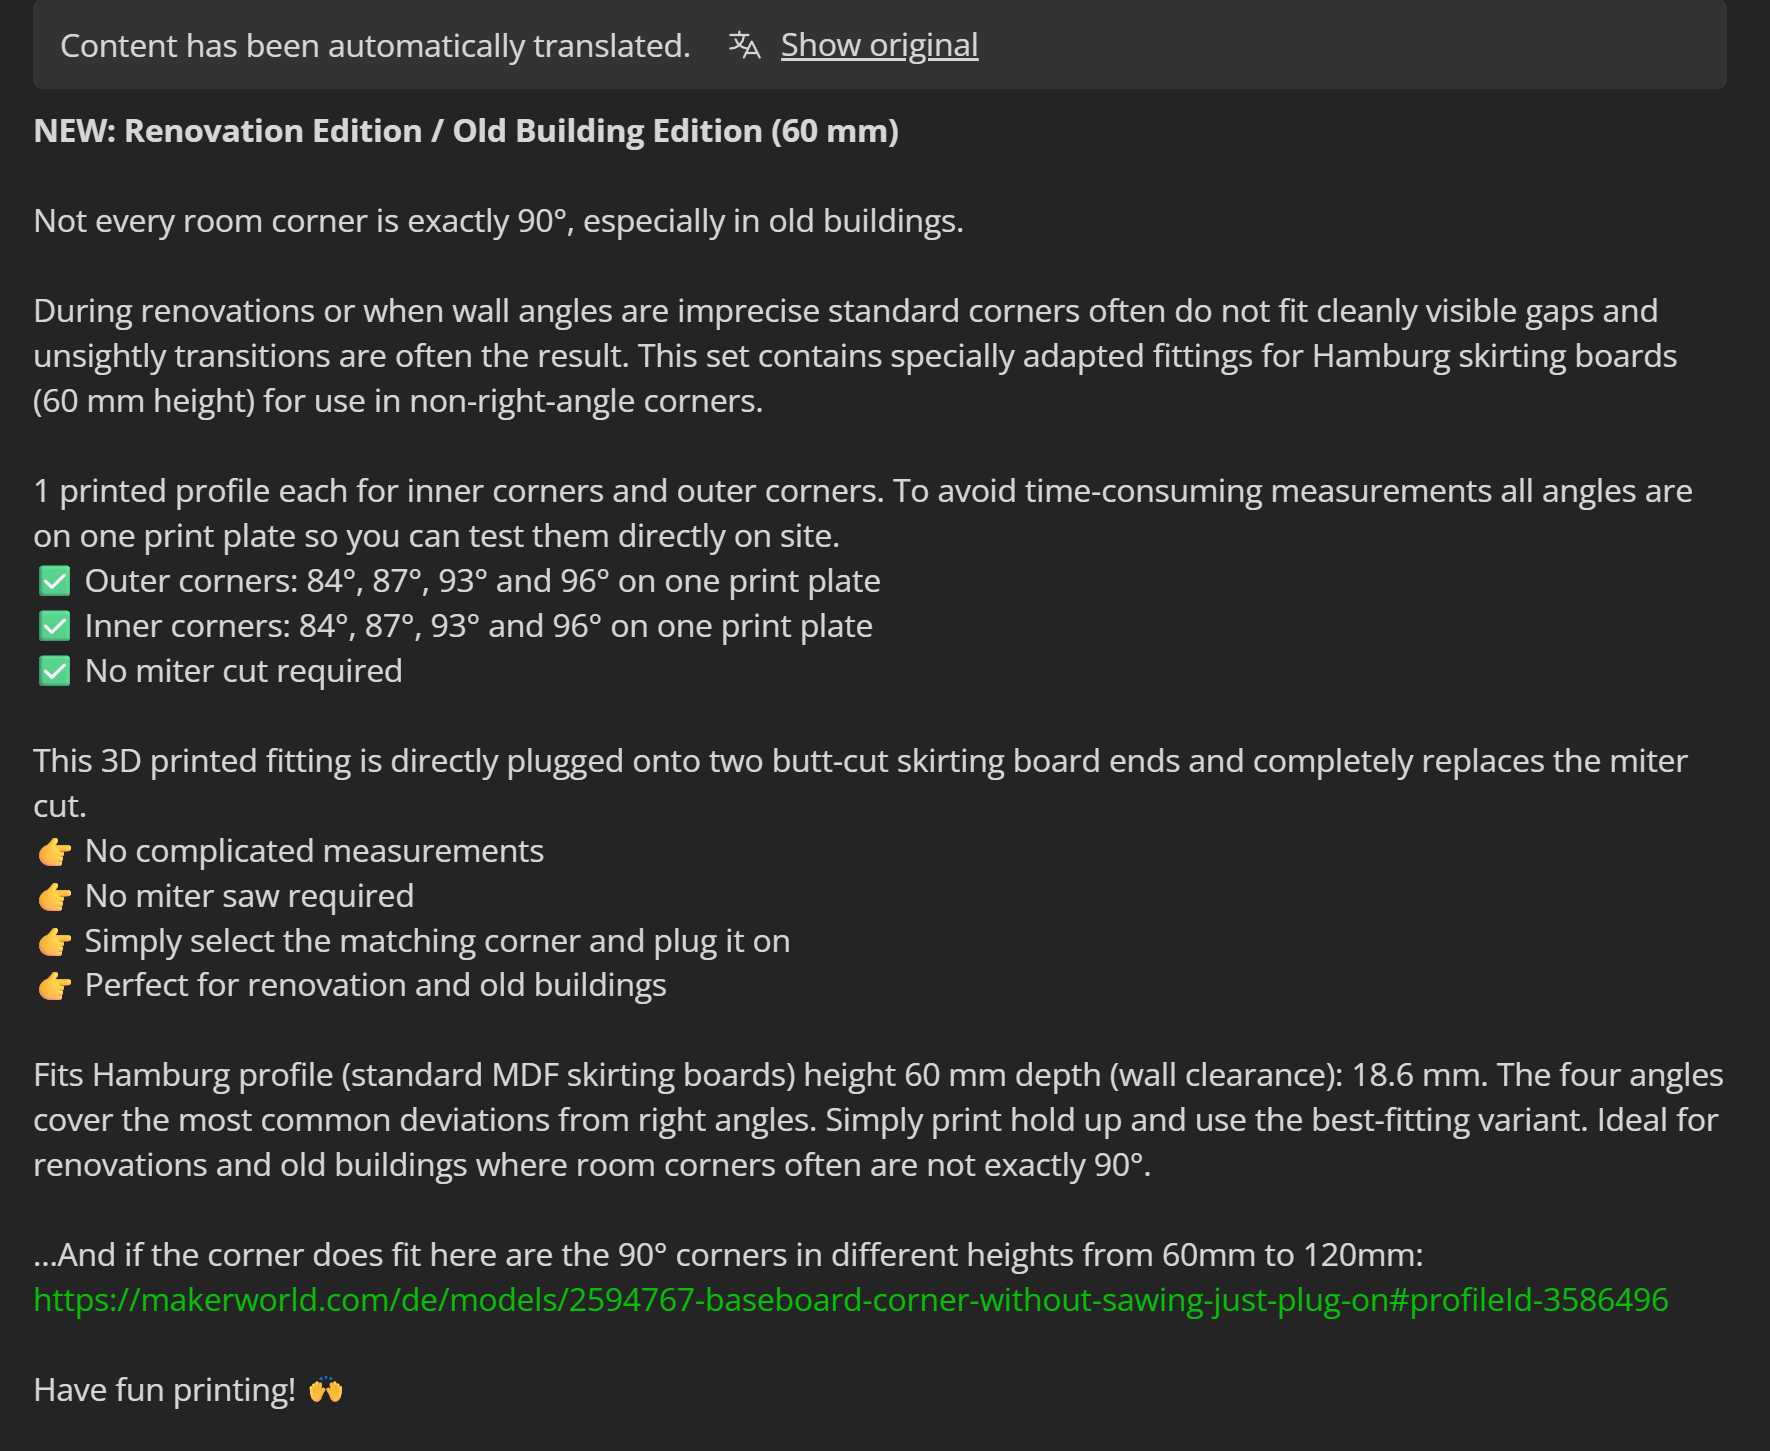The image size is (1770, 1451).
Task: Click the Have fun printing text
Action: 165,1390
